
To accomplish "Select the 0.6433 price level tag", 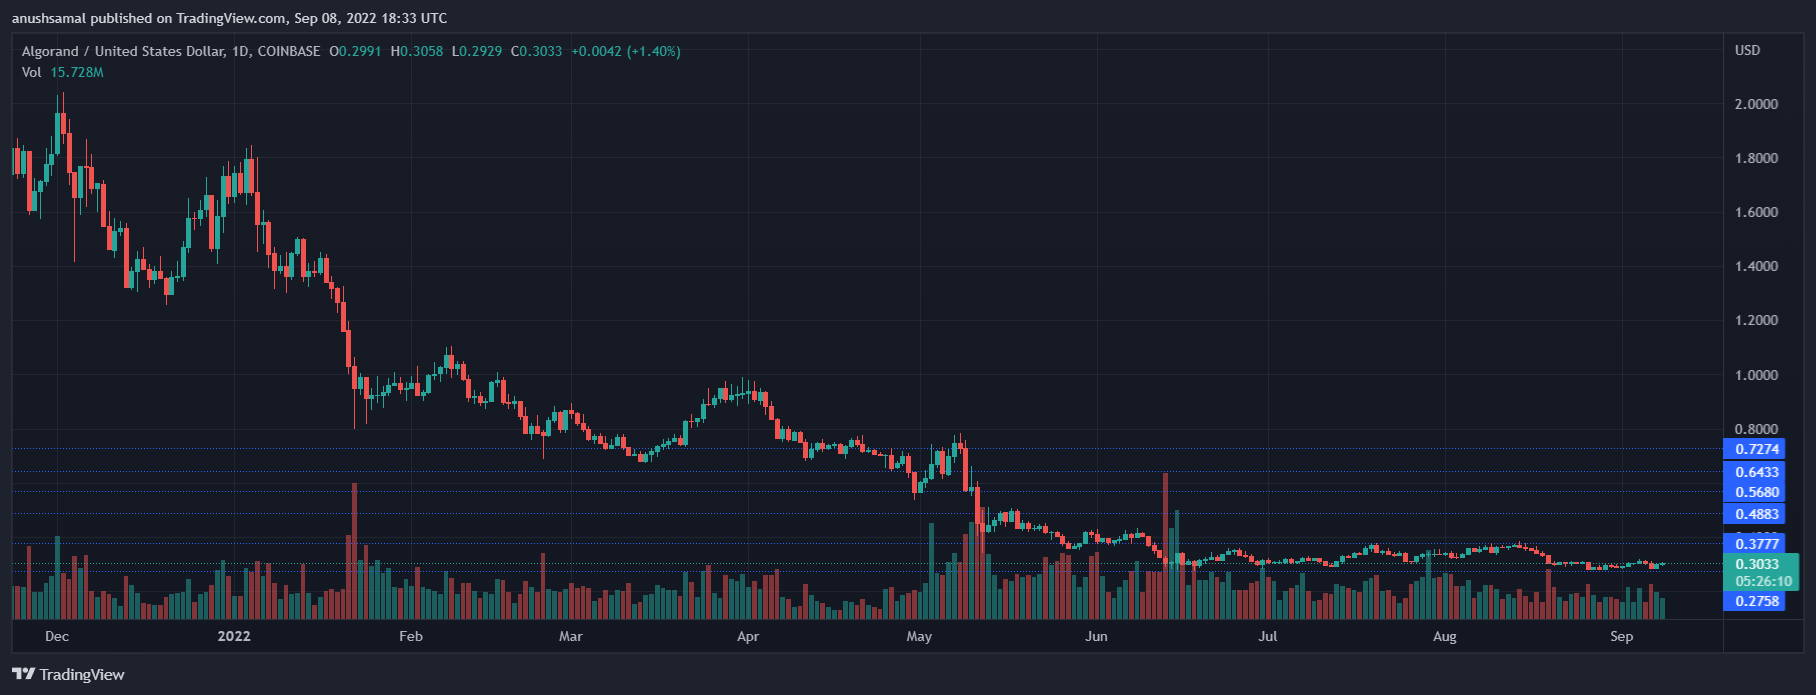I will (1756, 472).
